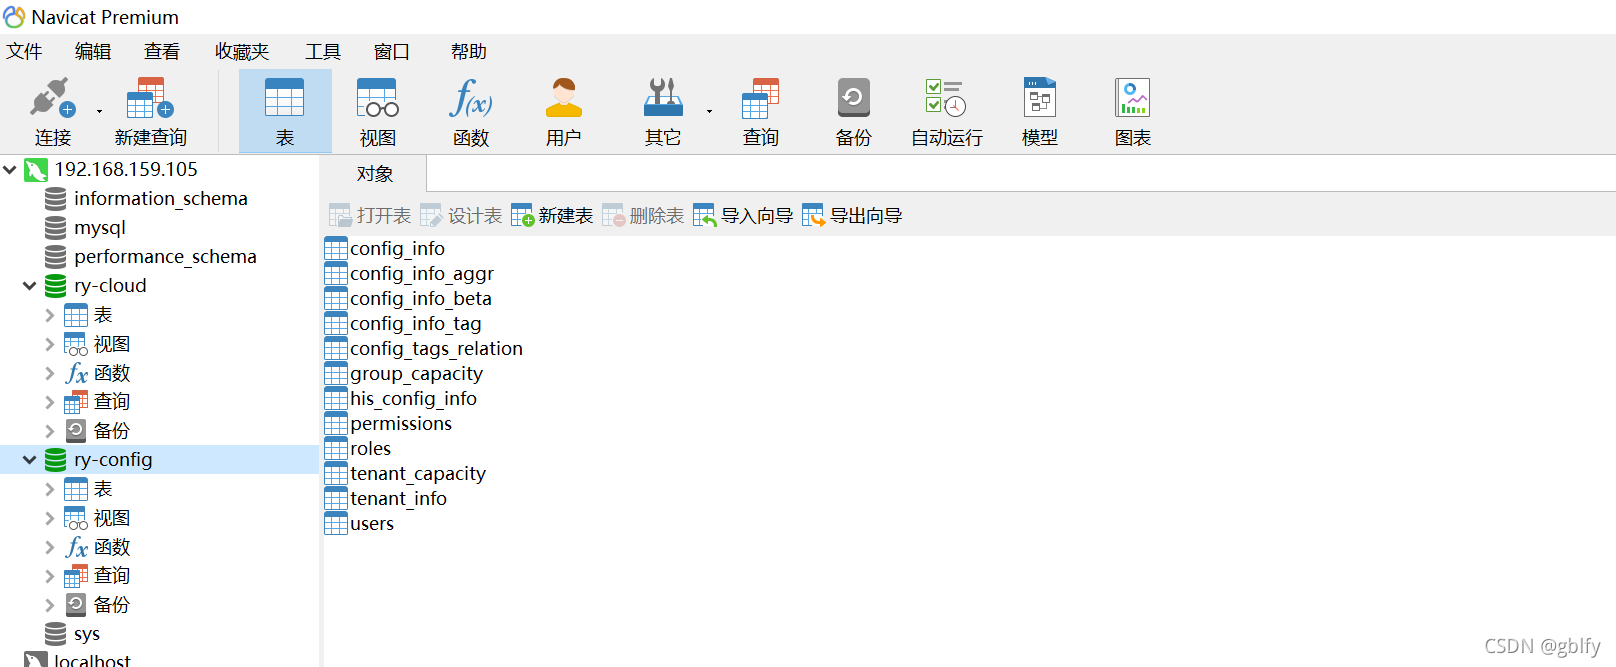Open the Tools (工具) menu

click(323, 51)
